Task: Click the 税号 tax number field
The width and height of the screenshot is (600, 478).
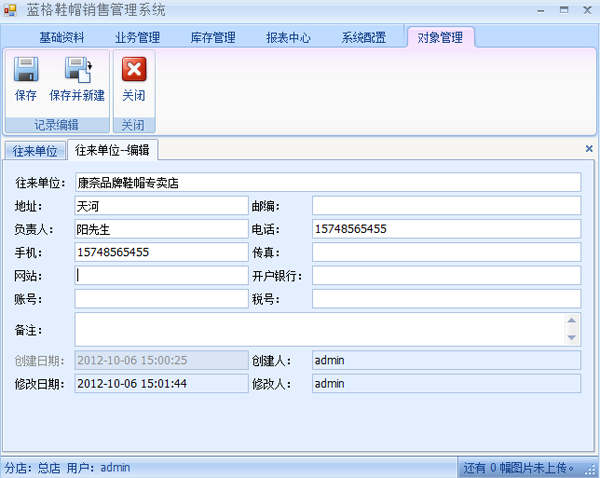Action: 446,298
